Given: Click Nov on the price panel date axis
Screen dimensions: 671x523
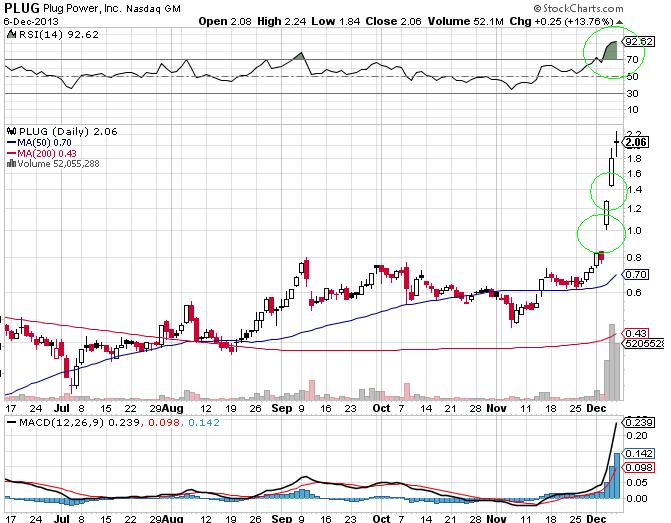Looking at the screenshot, I should point(496,409).
